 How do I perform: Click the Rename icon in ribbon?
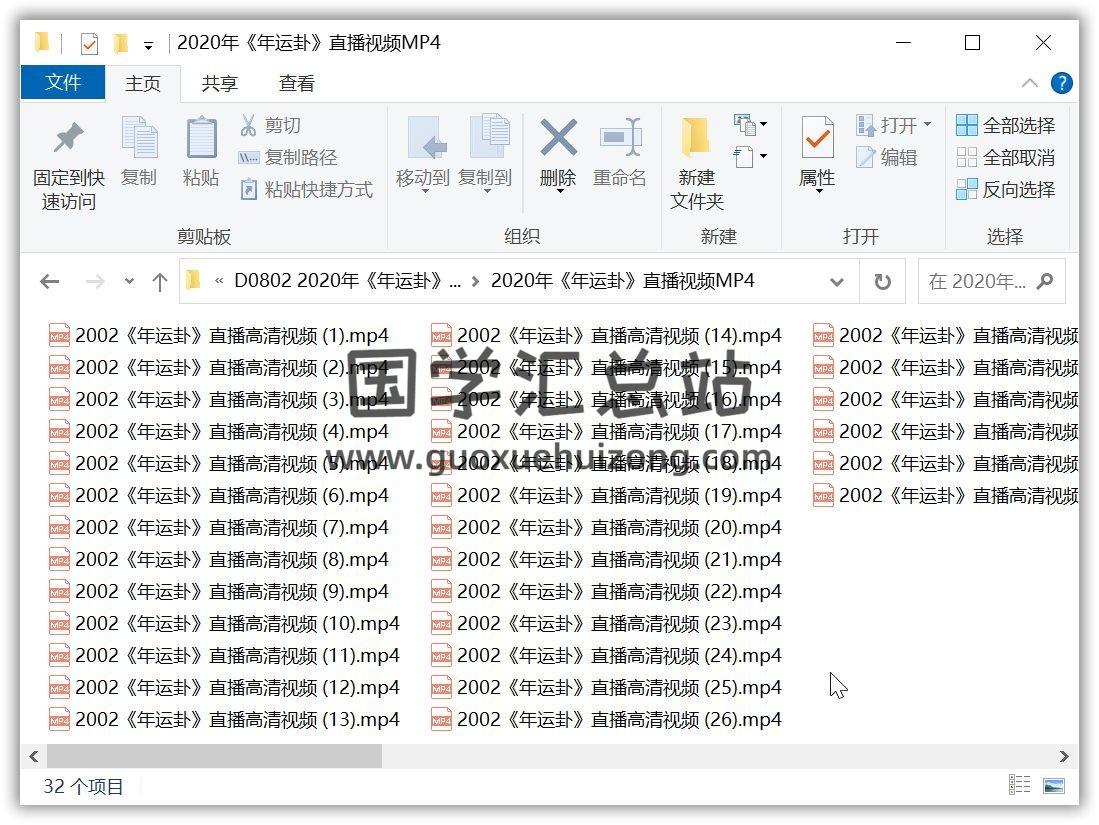(620, 140)
